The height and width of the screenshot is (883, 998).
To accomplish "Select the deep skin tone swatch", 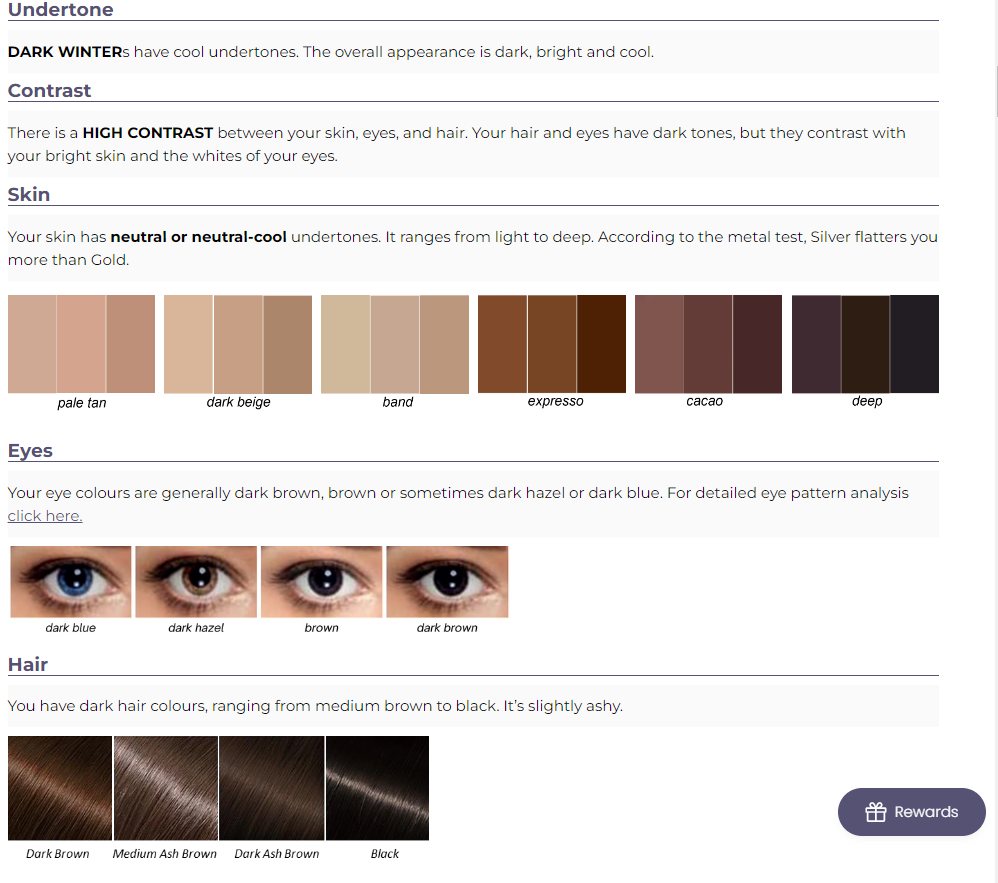I will (865, 344).
